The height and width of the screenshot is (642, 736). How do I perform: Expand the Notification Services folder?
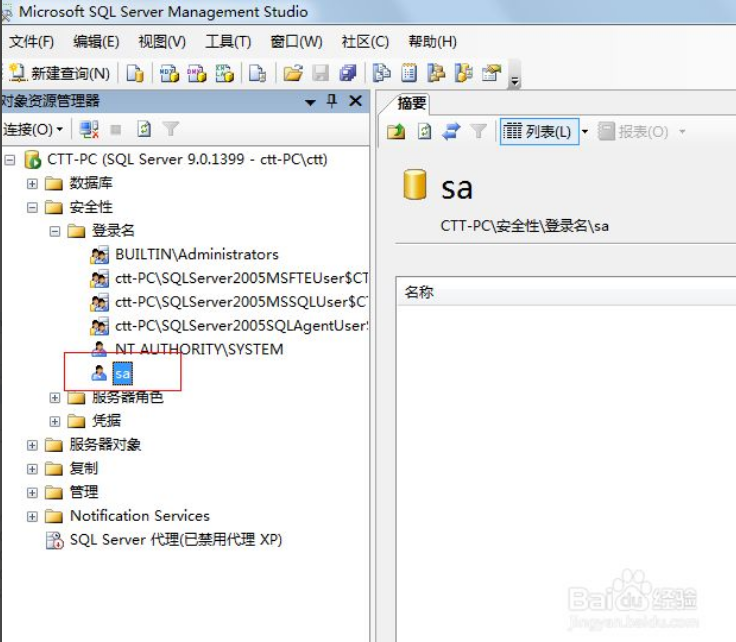tap(32, 517)
